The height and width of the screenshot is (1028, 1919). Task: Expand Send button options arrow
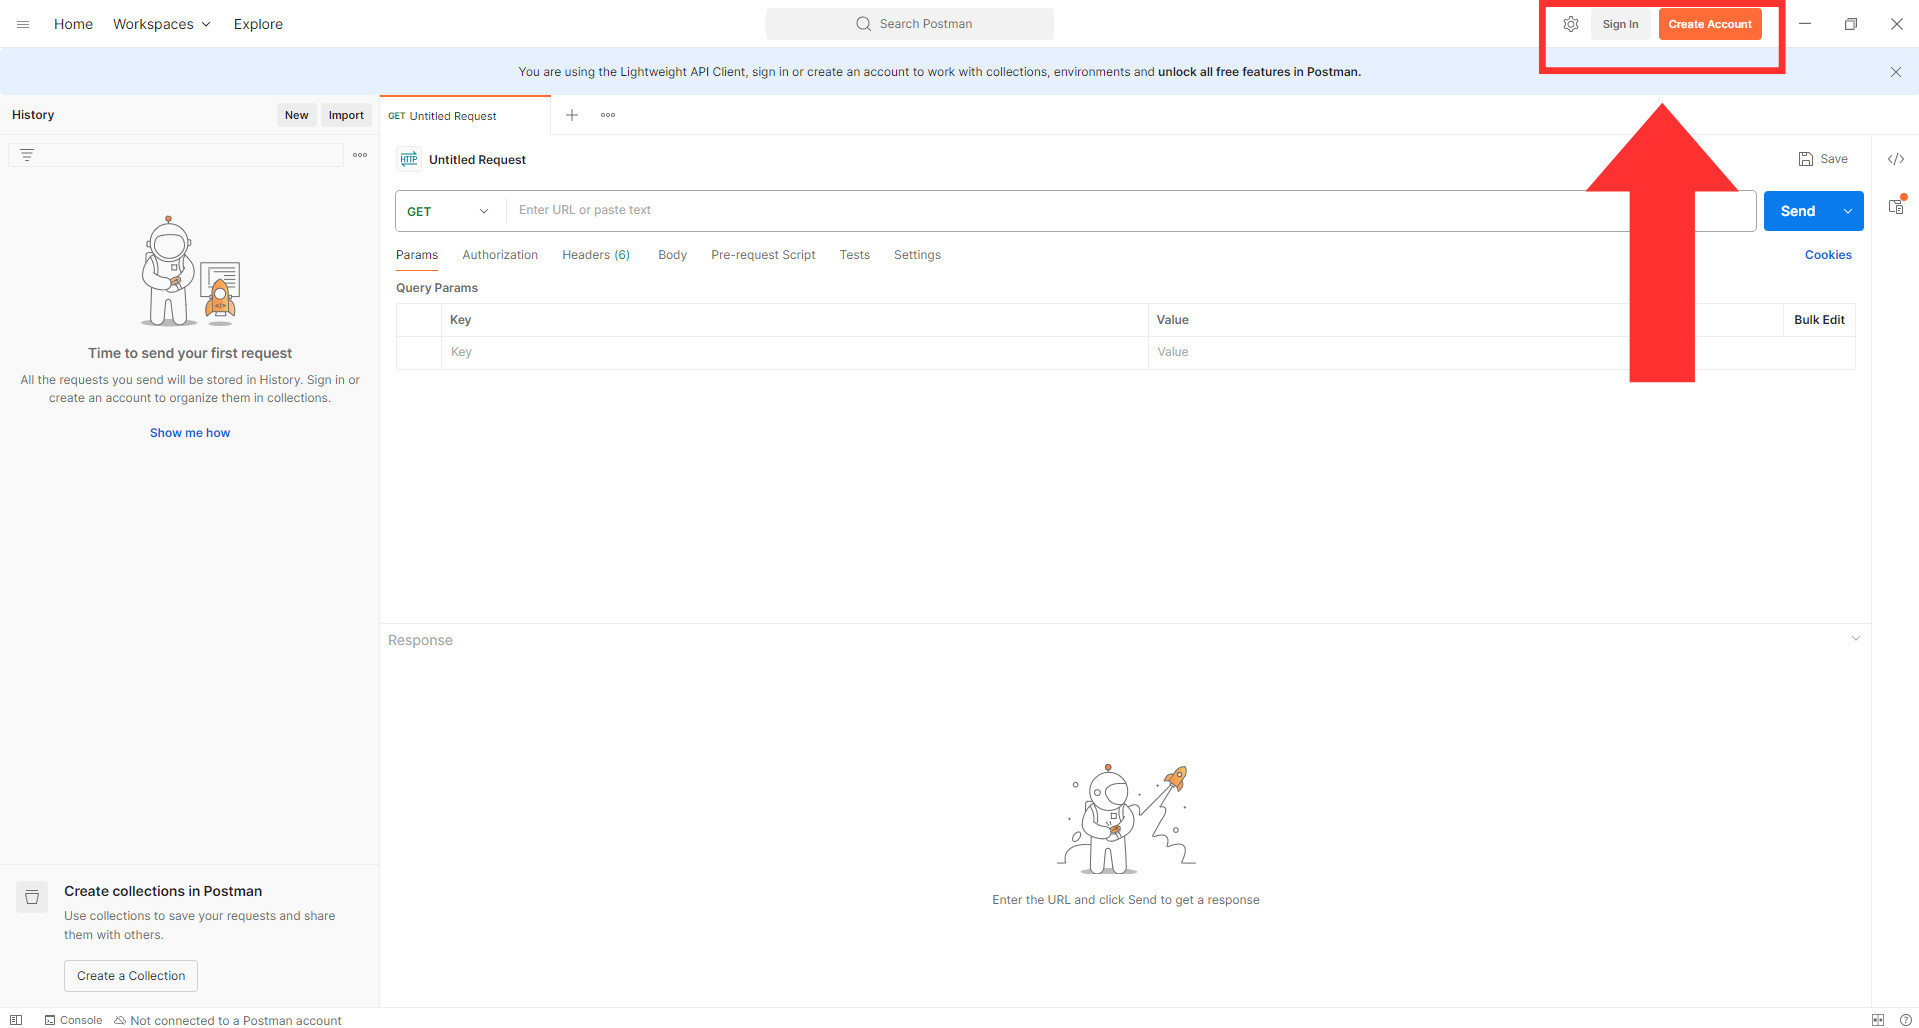pyautogui.click(x=1848, y=211)
